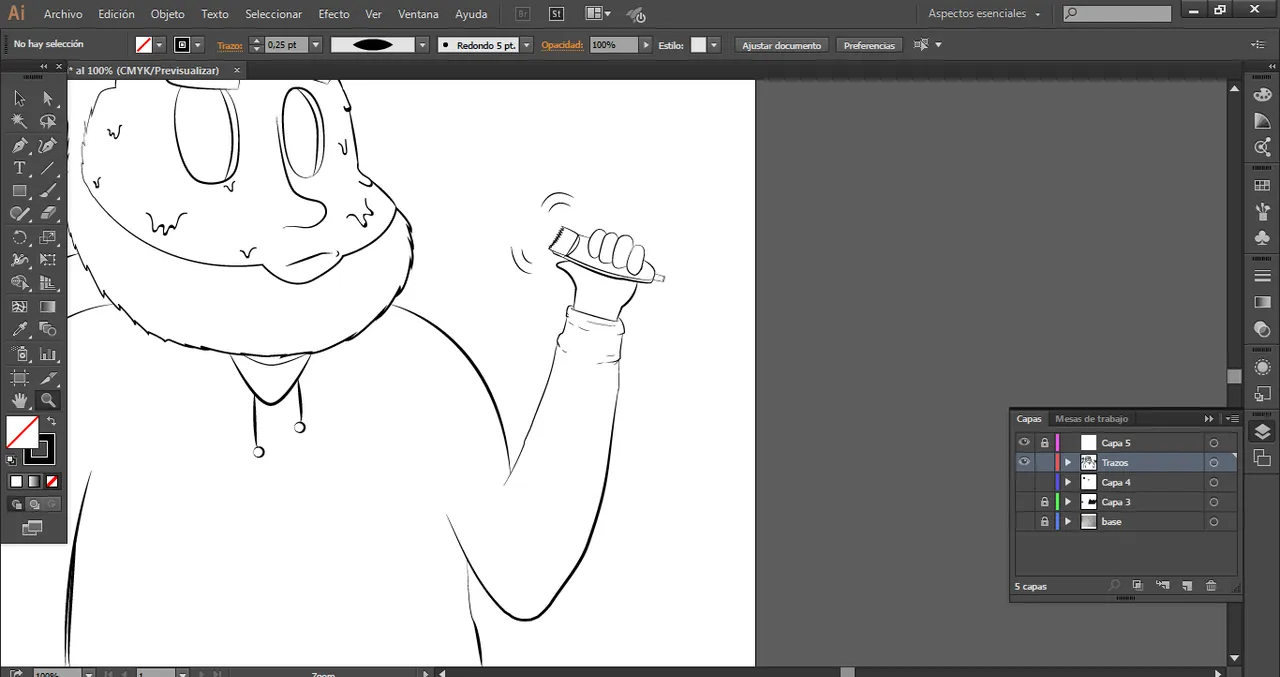The image size is (1280, 677).
Task: Click the Ajustar documento button
Action: (x=781, y=45)
